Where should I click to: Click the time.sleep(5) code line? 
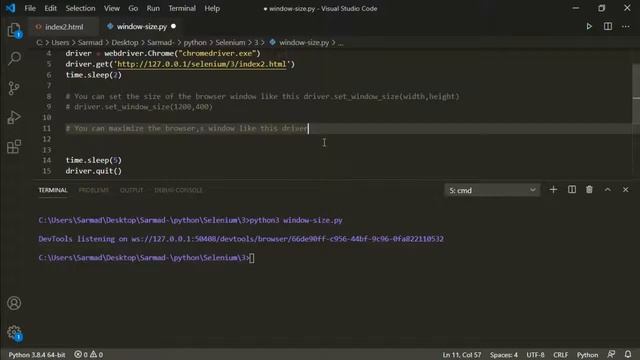[93, 160]
